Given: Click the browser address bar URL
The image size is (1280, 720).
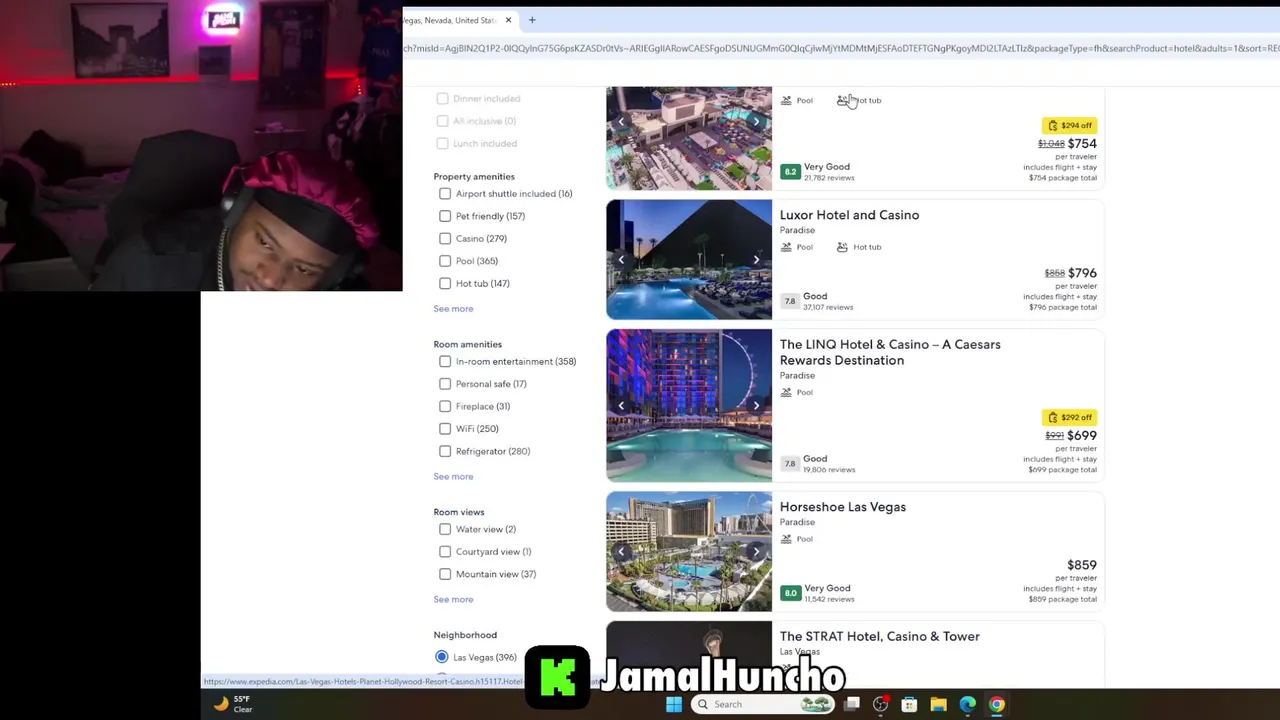Looking at the screenshot, I should (x=841, y=48).
